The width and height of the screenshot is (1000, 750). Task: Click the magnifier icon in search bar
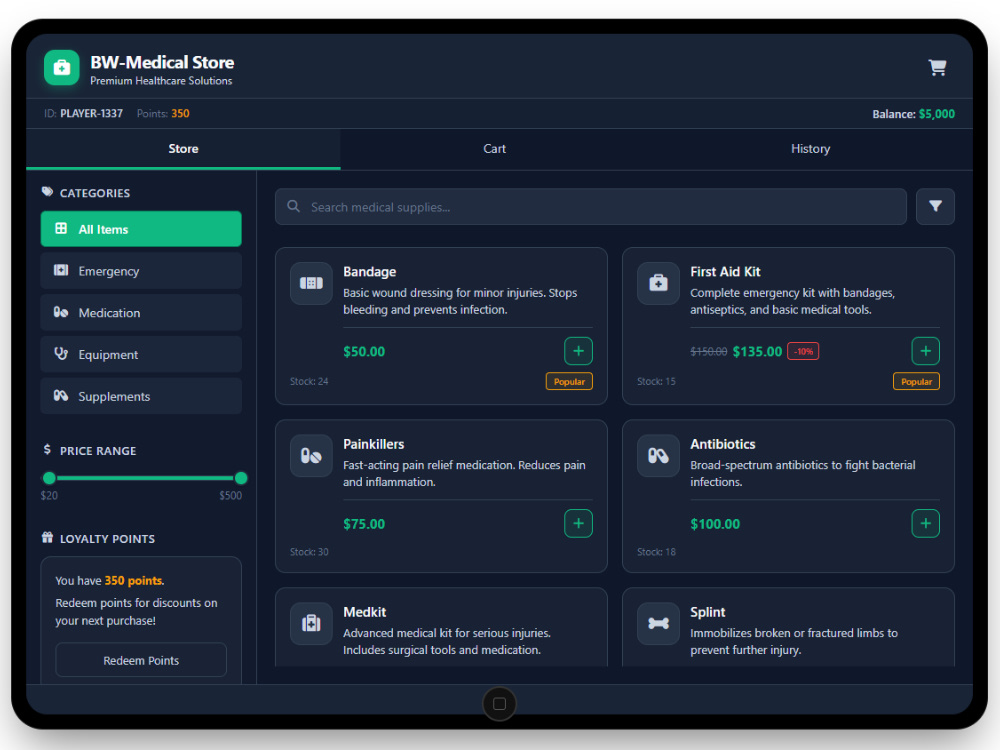point(293,206)
